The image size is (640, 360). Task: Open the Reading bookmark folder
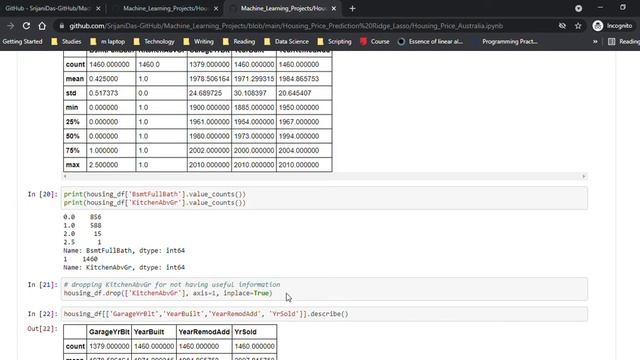tap(239, 42)
